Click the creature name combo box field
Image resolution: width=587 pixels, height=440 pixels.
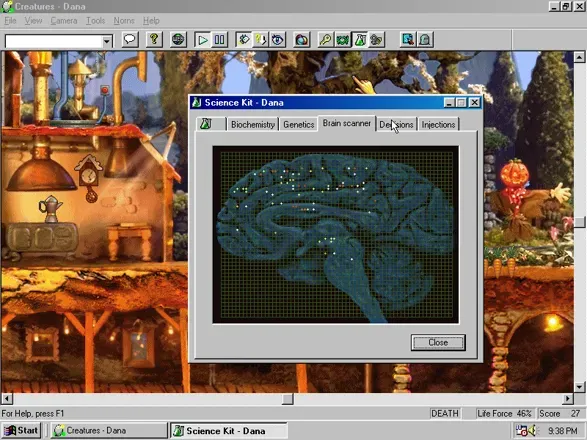pos(54,41)
